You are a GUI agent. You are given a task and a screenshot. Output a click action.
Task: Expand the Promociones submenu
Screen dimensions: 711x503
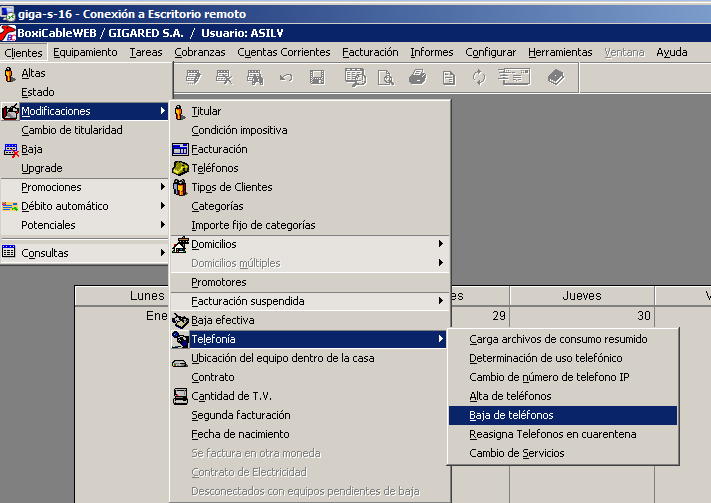pyautogui.click(x=163, y=187)
